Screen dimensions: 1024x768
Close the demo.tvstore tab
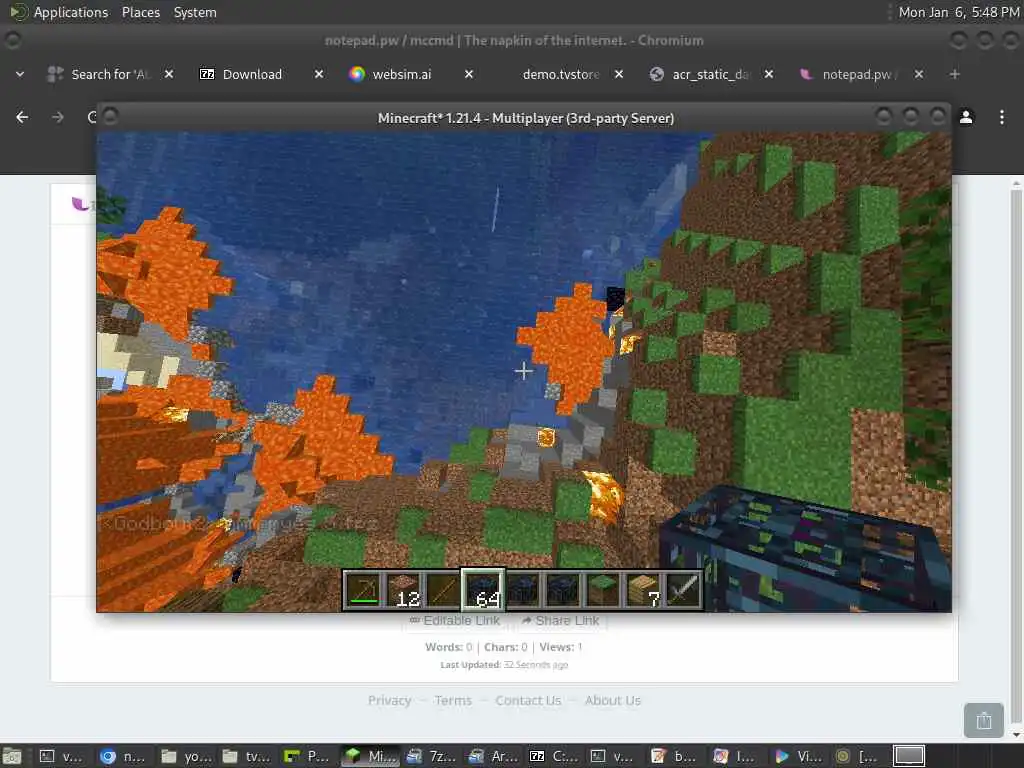(619, 74)
